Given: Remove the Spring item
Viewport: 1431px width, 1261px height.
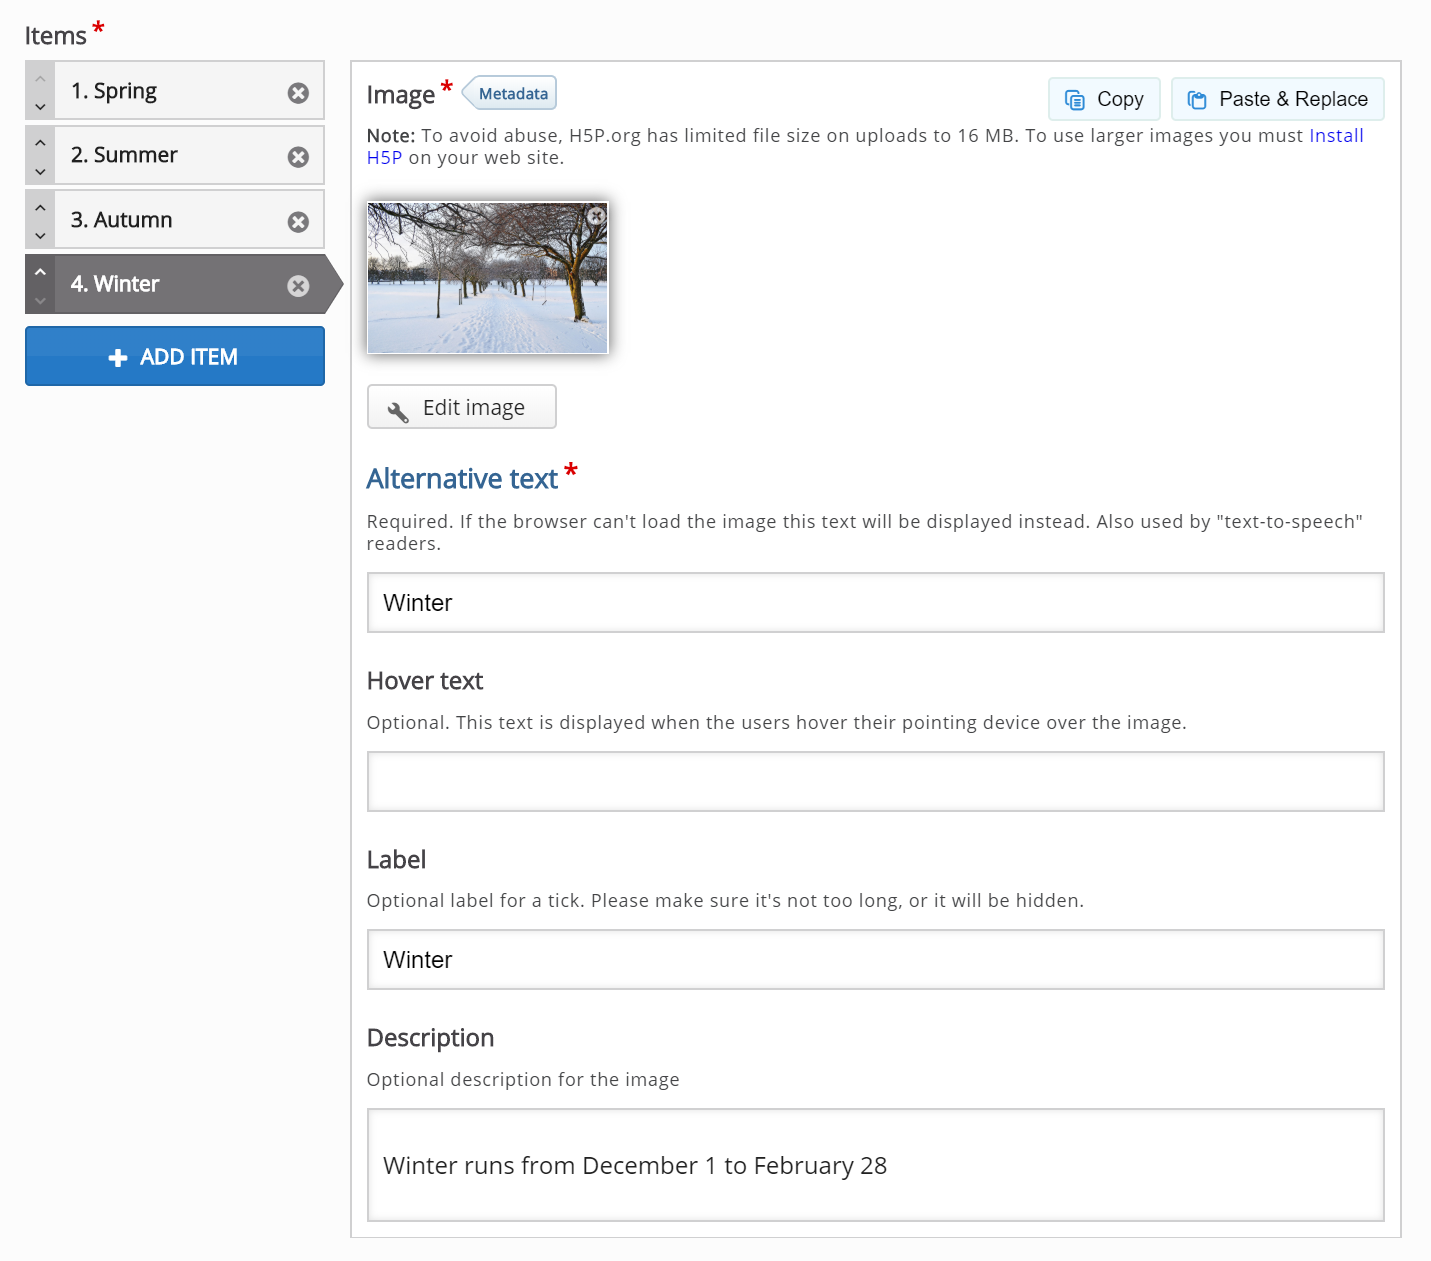Looking at the screenshot, I should [x=298, y=93].
